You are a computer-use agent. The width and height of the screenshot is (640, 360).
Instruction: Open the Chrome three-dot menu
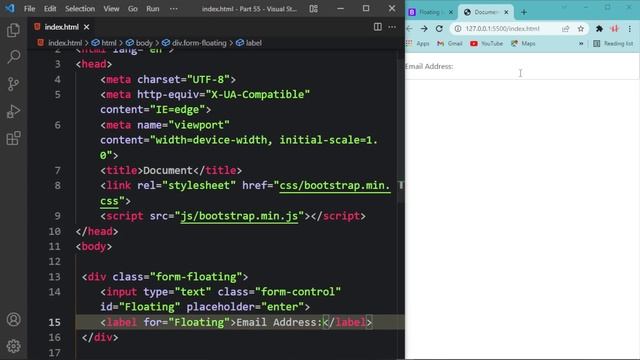[x=630, y=29]
